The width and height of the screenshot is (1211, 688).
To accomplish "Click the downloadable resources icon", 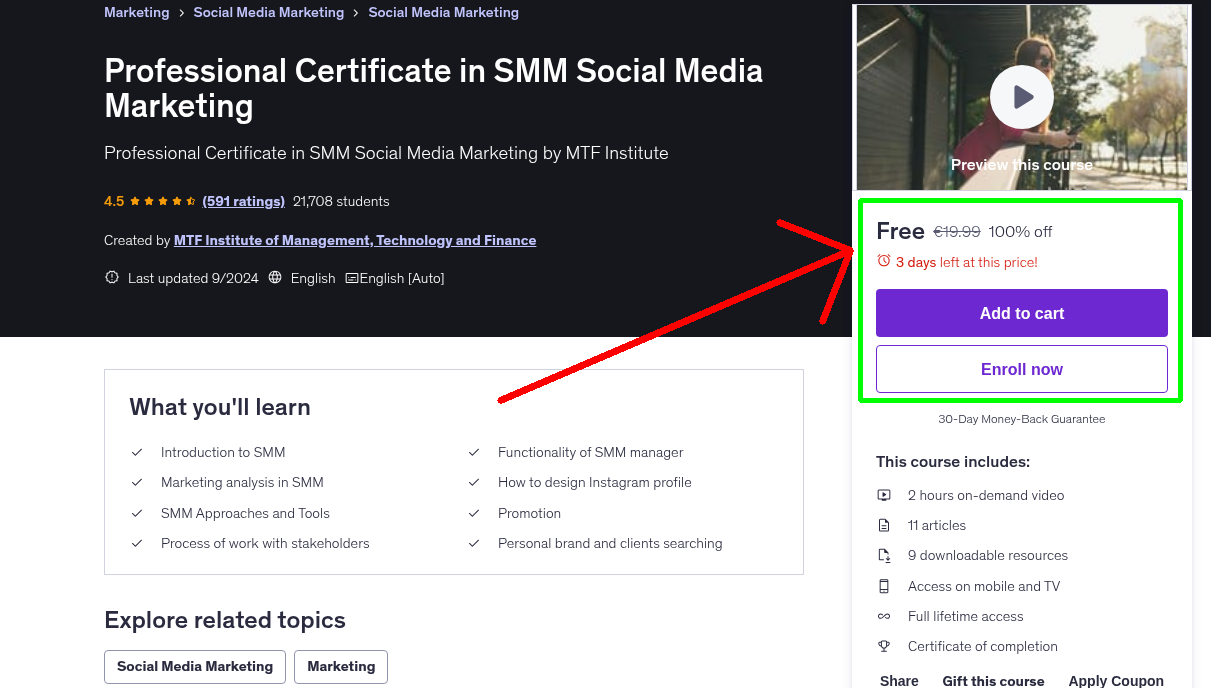I will 884,555.
